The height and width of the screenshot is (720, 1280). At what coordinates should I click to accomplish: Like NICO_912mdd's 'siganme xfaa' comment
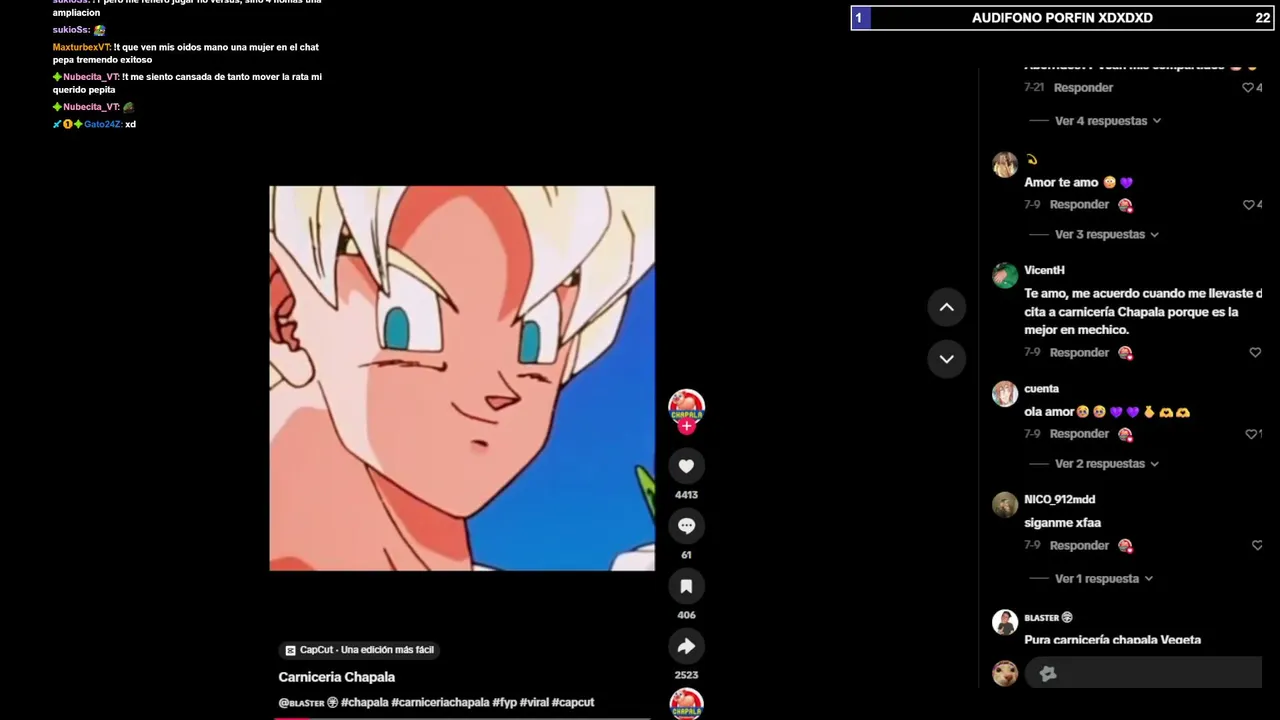[x=1257, y=546]
